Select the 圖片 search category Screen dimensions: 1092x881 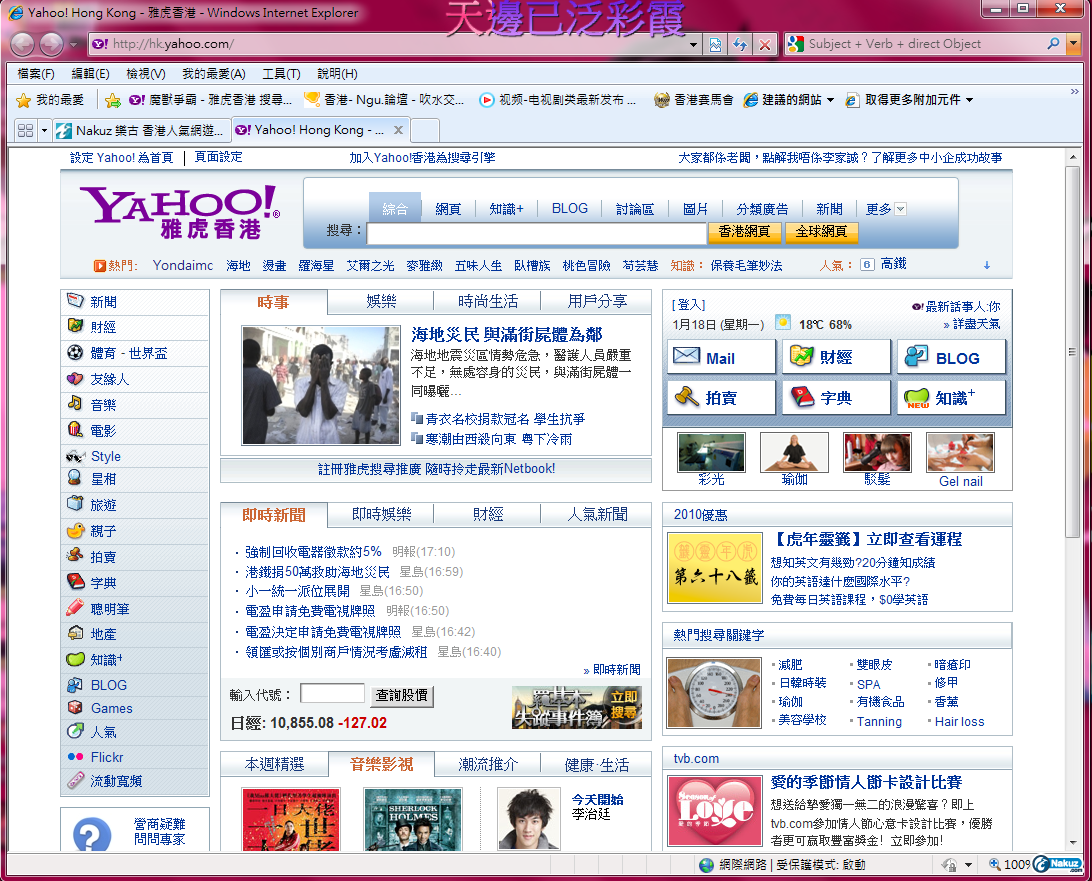694,209
